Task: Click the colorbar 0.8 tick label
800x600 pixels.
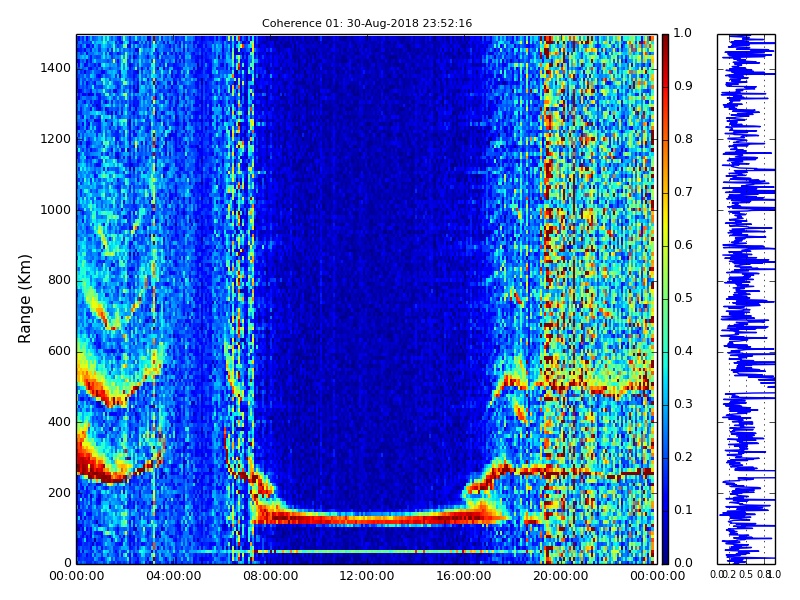Action: (x=683, y=139)
